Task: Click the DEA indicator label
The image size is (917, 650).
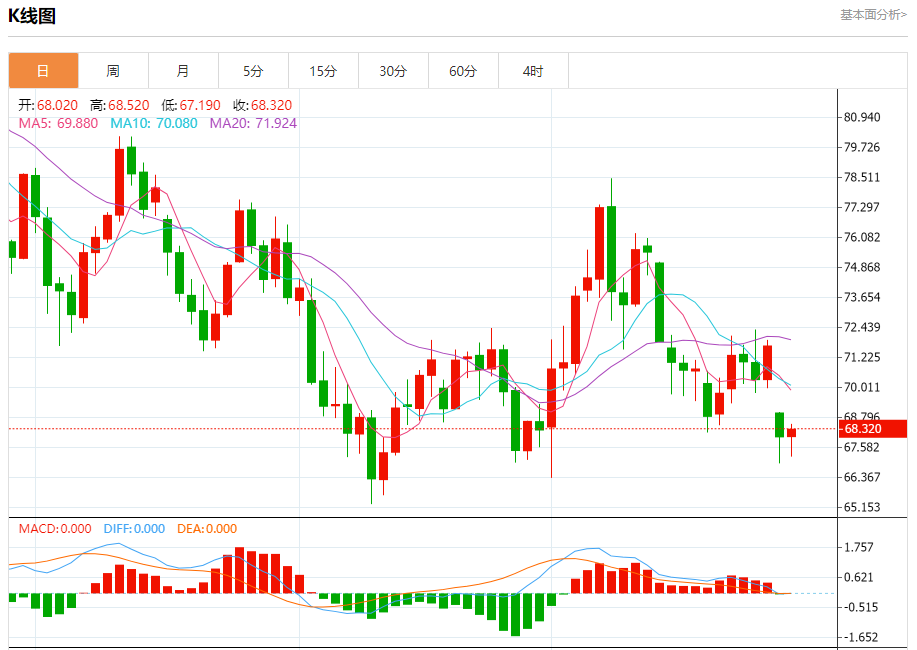Action: pyautogui.click(x=207, y=529)
